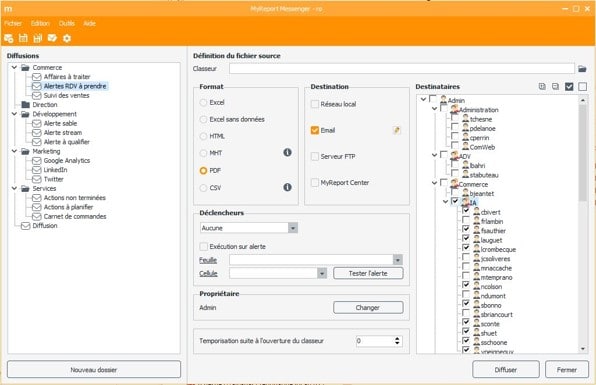Click the Email settings pencil icon
This screenshot has height=385, width=596.
pyautogui.click(x=396, y=130)
